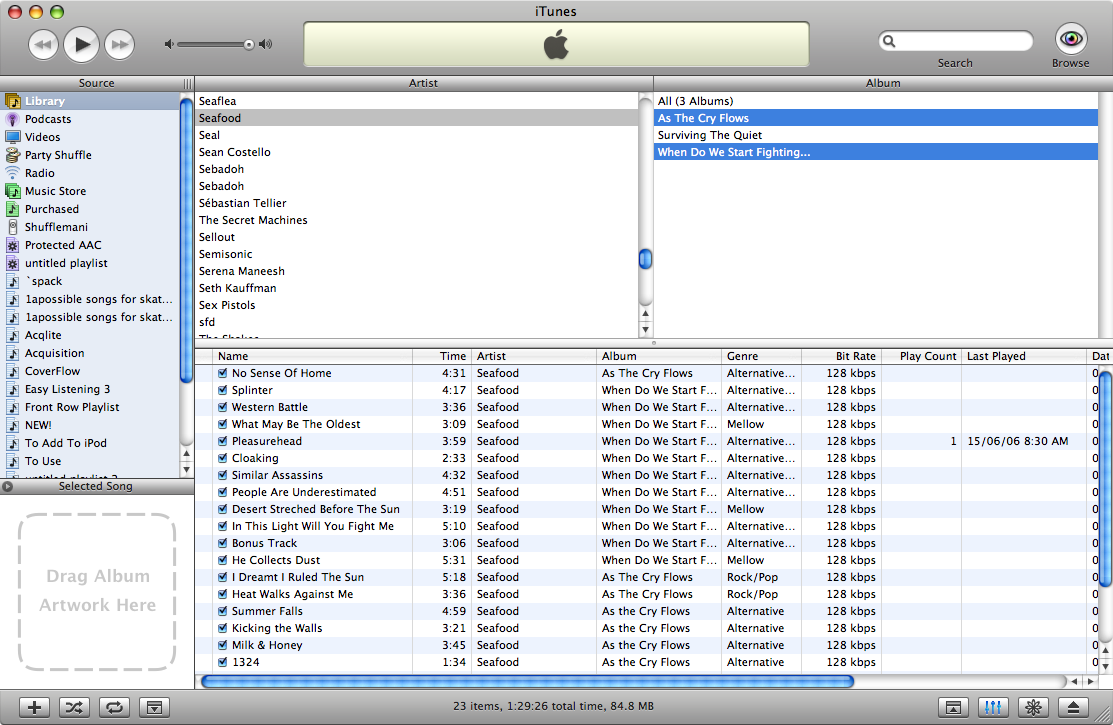Select the Heat Walks Against Me song
1113x725 pixels.
click(646, 594)
